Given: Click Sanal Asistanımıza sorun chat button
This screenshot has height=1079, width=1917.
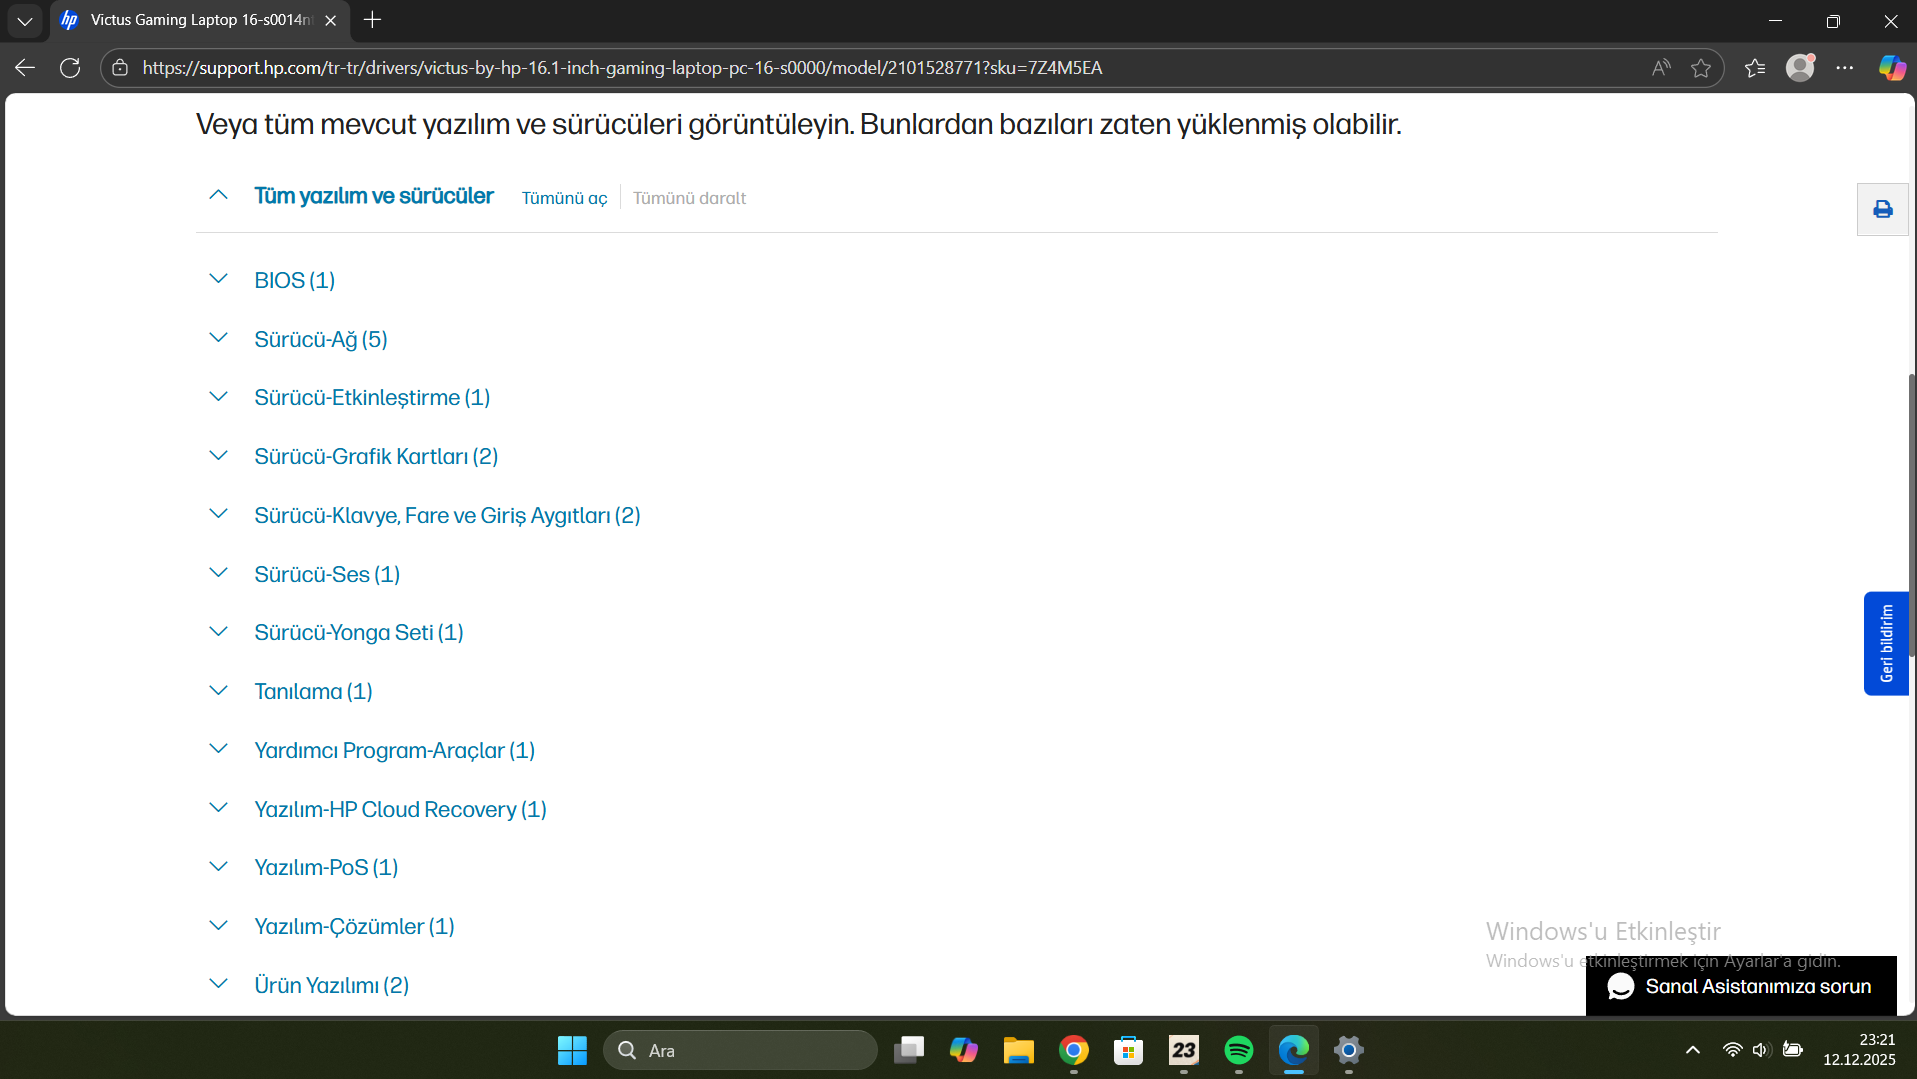Looking at the screenshot, I should click(1741, 986).
